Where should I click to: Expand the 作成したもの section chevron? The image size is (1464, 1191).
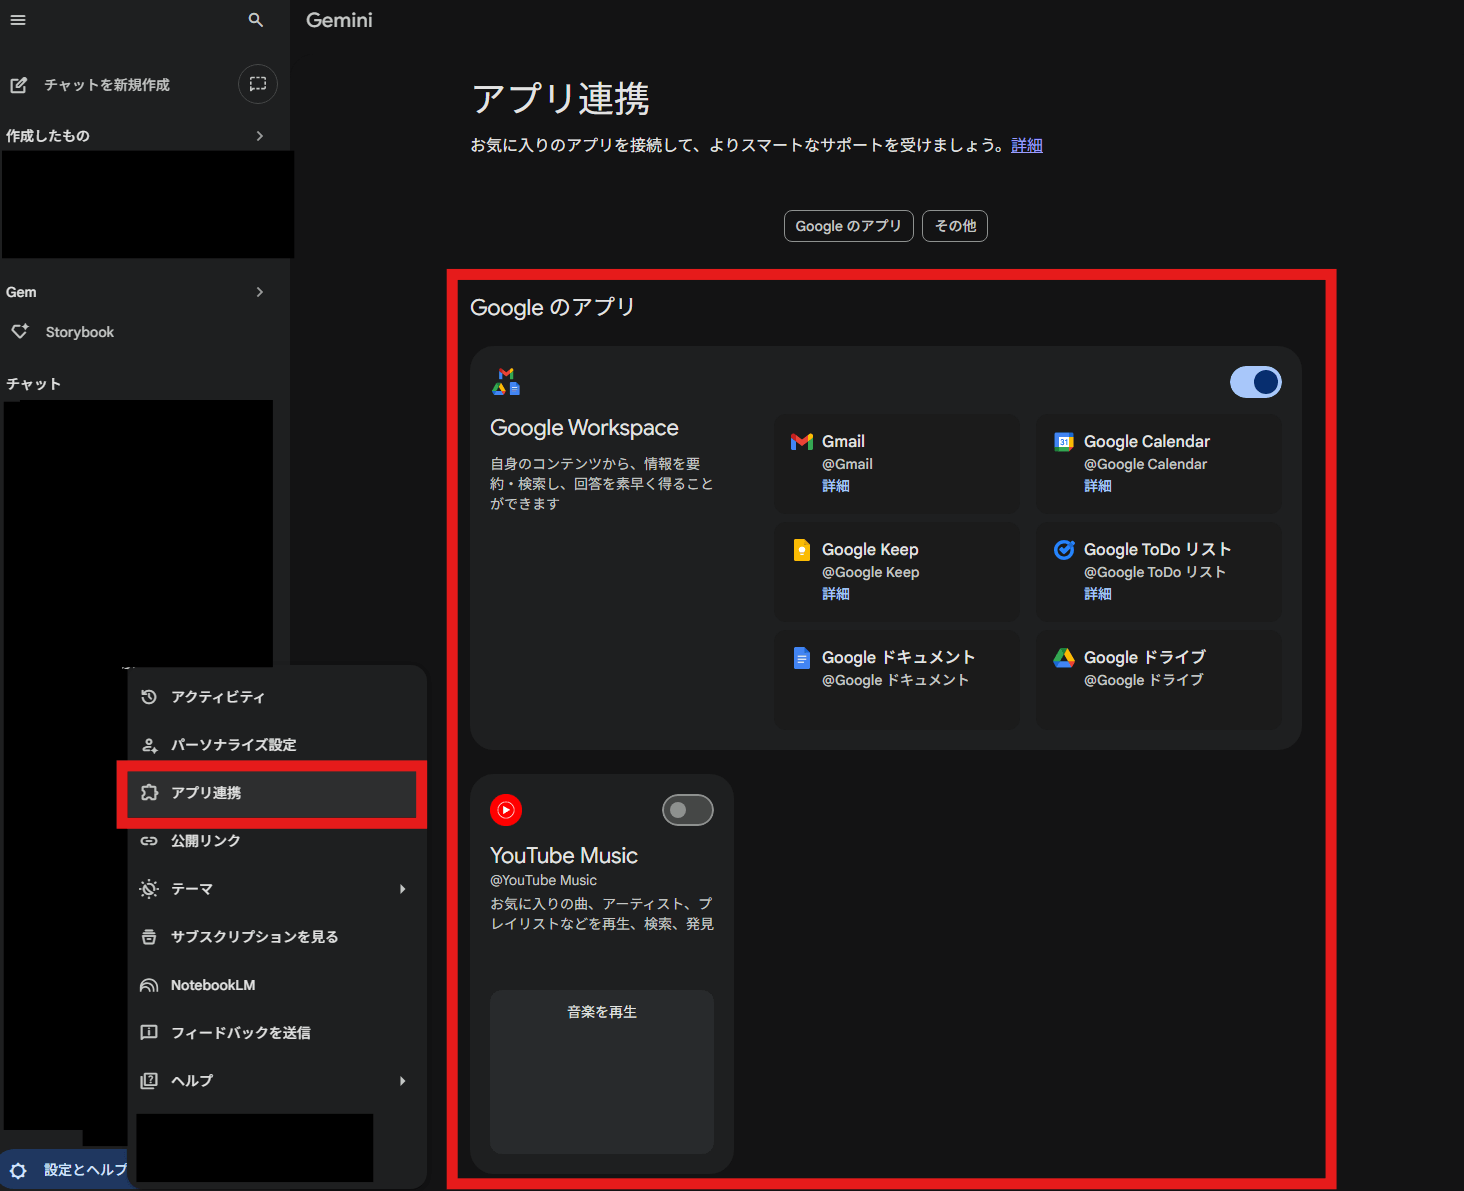coord(260,136)
